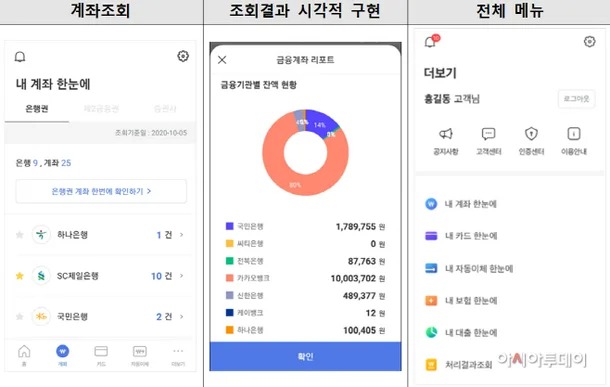This screenshot has width=610, height=387.
Task: Open 내 대출 한눈에 menu item
Action: click(461, 333)
